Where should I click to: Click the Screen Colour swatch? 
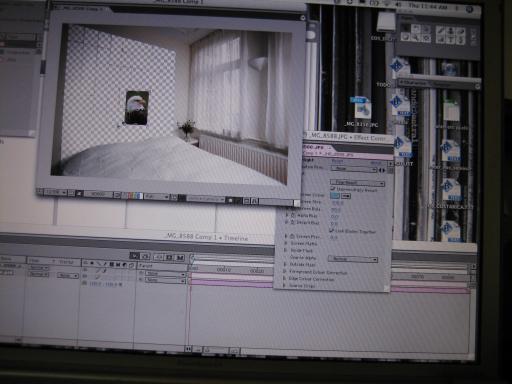pos(335,196)
